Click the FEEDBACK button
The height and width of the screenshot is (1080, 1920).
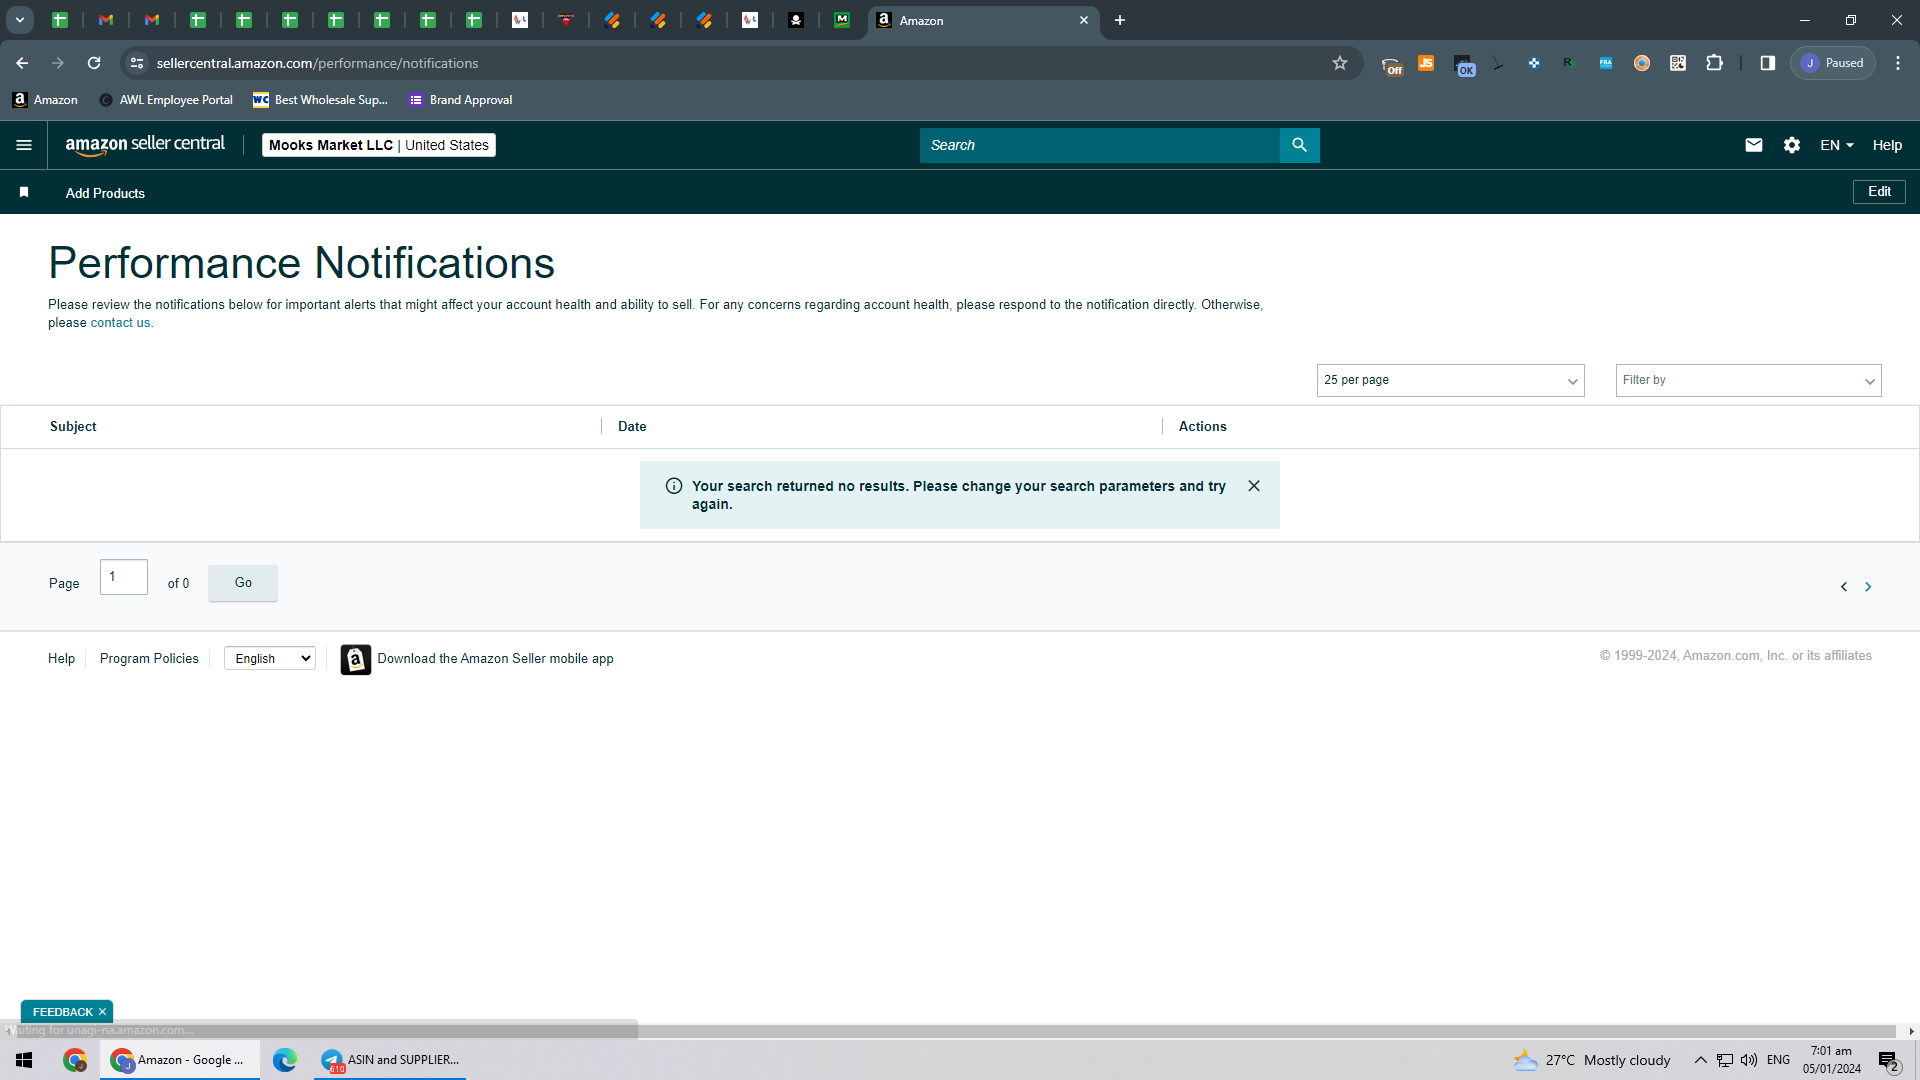tap(62, 1012)
